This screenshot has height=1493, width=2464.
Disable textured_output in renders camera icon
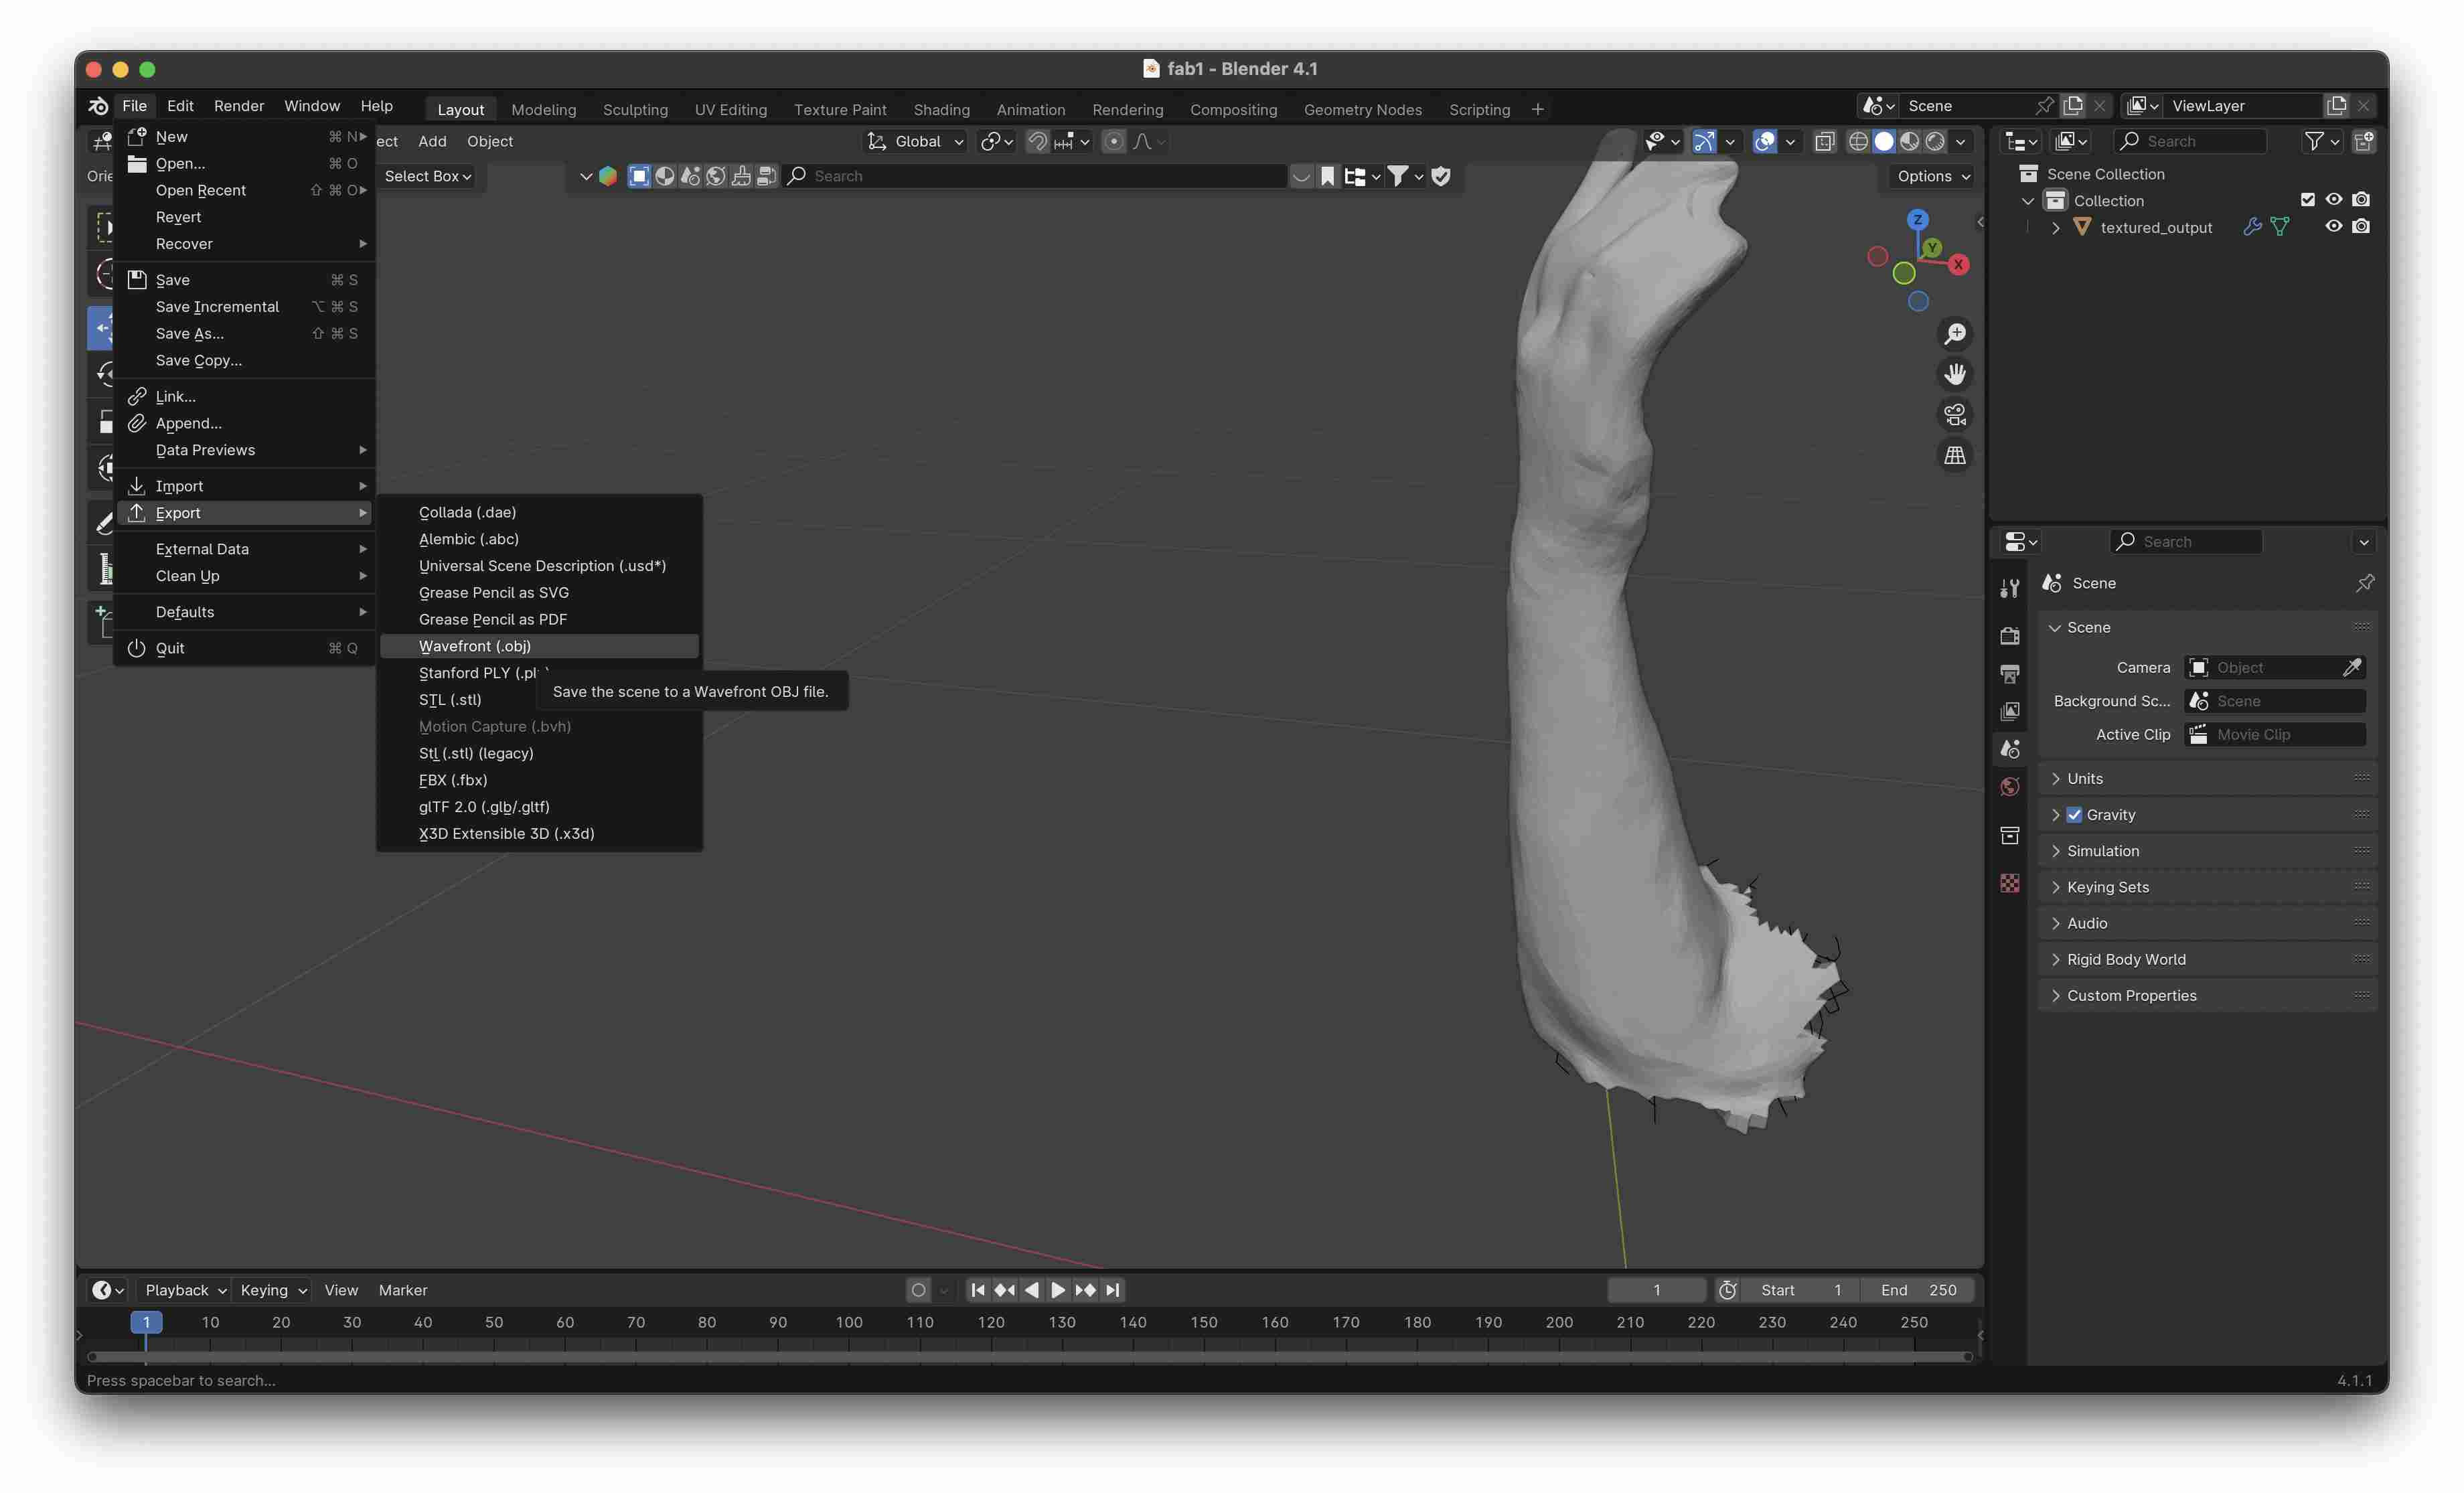click(2361, 227)
